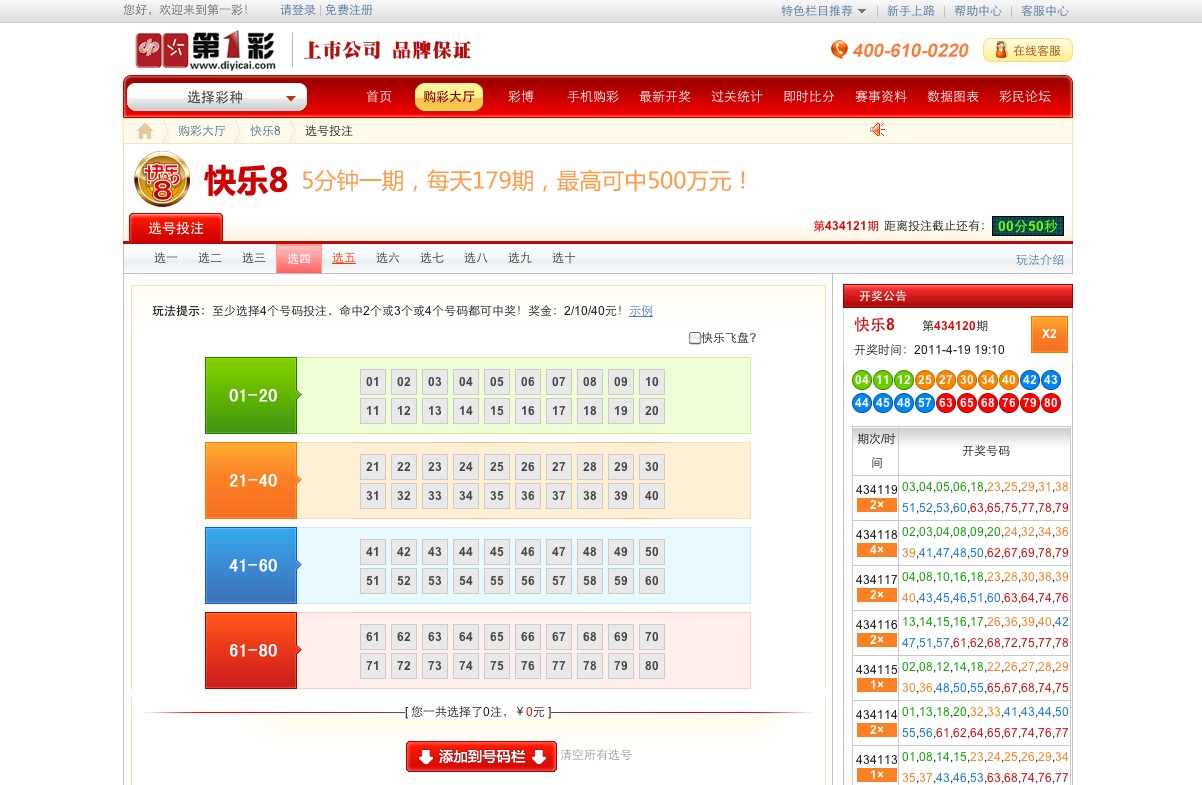This screenshot has width=1202, height=785.
Task: Click the 快乐8 round game logo
Action: click(x=162, y=180)
